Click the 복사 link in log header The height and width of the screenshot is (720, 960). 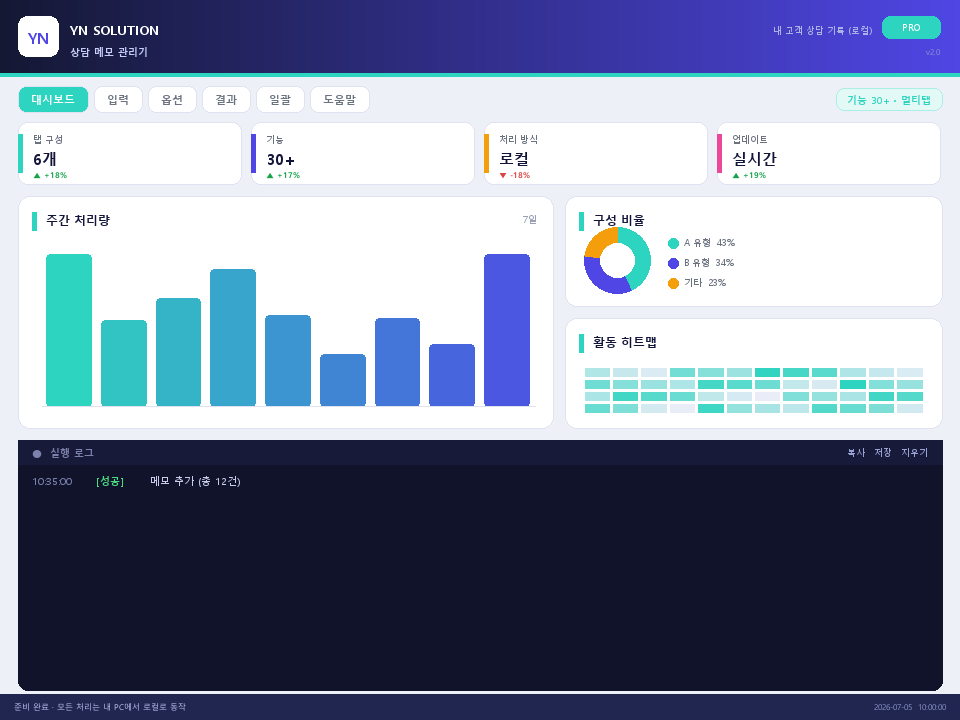(856, 452)
